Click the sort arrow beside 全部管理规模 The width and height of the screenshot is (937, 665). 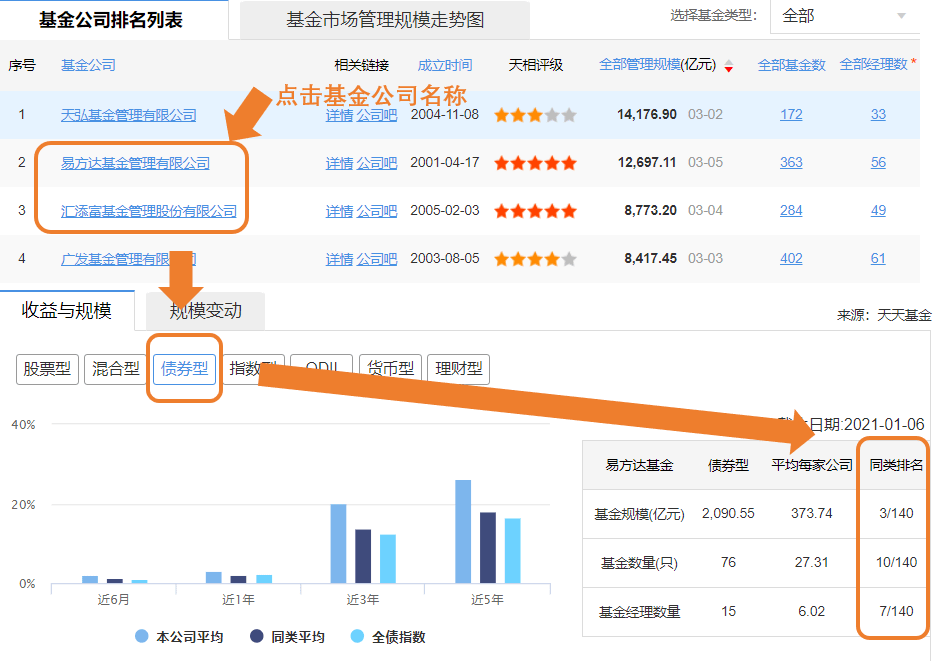tap(728, 66)
